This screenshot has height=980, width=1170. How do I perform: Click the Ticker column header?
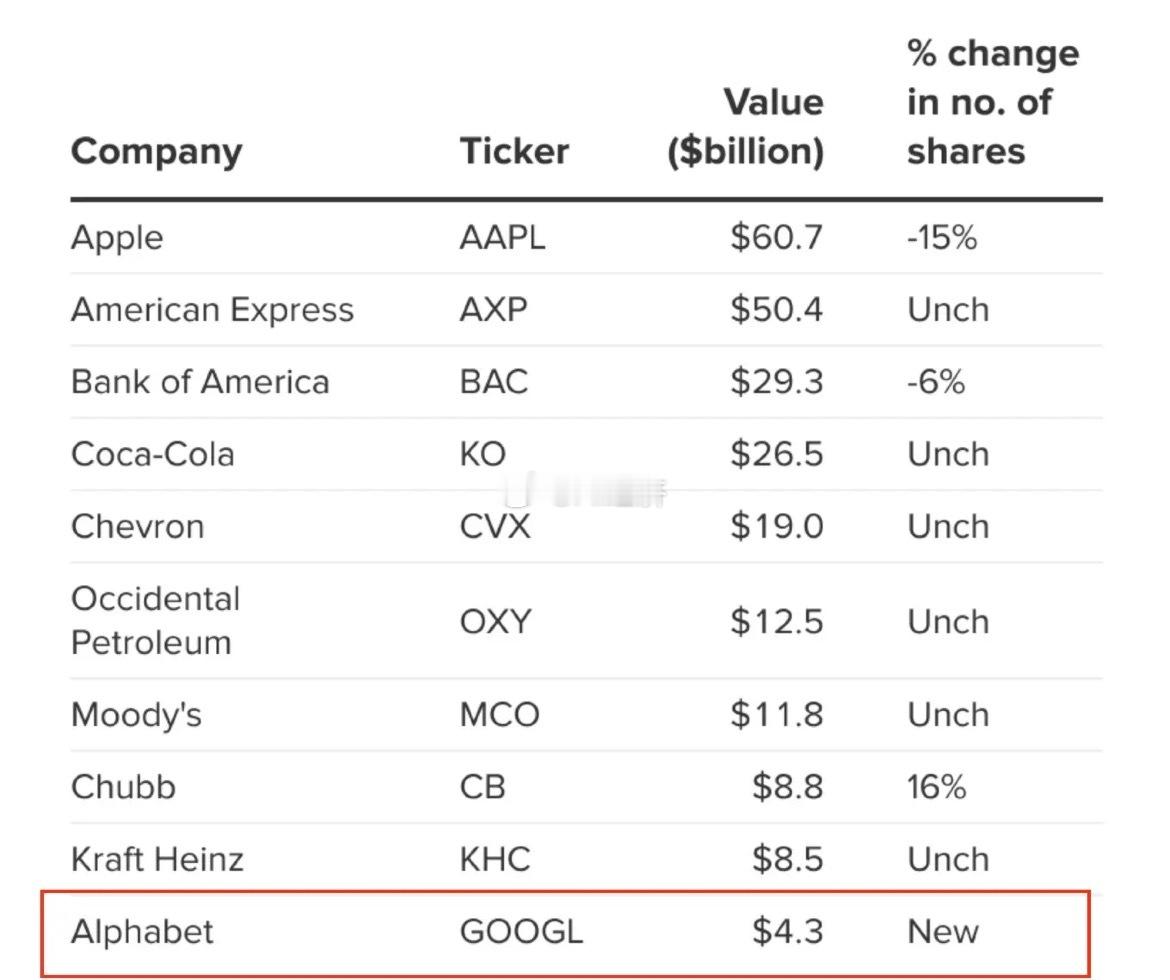tap(514, 152)
